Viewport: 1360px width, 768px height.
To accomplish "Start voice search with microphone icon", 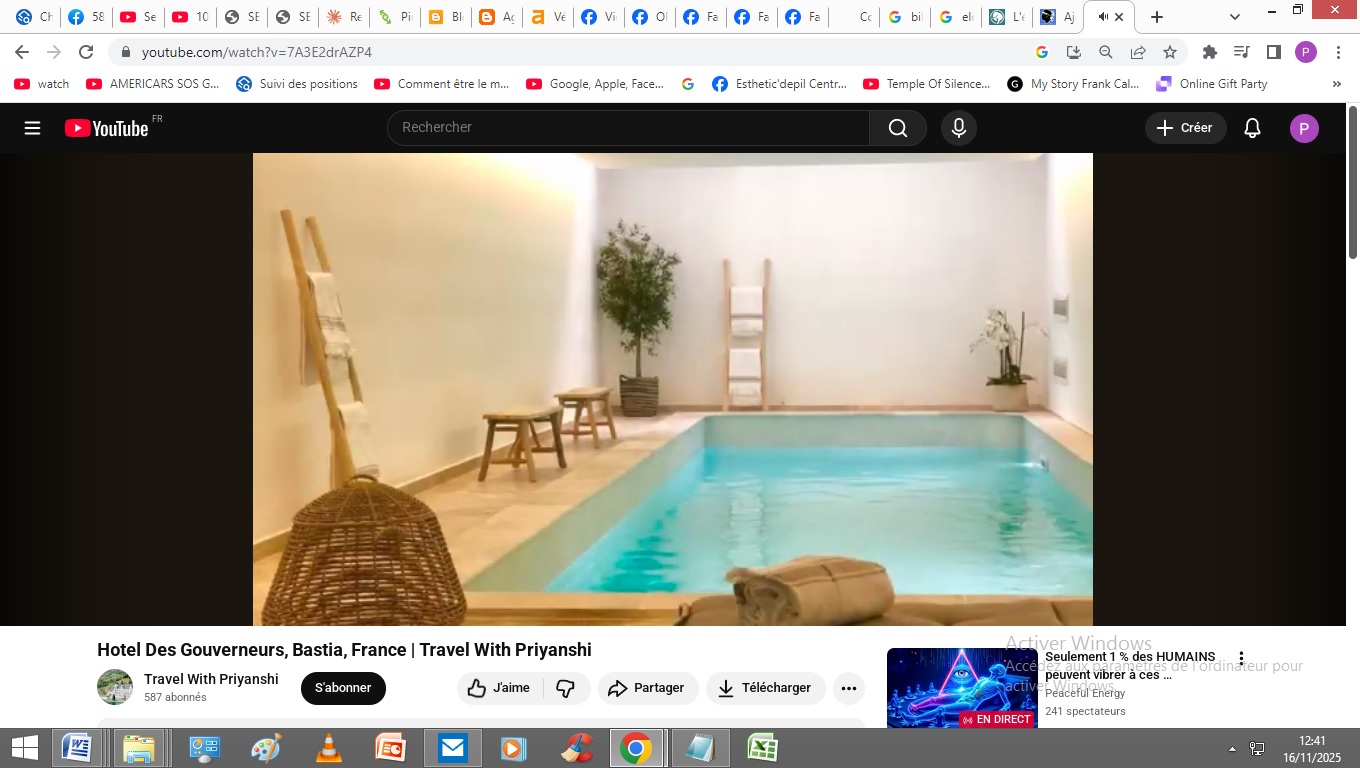I will coord(958,128).
